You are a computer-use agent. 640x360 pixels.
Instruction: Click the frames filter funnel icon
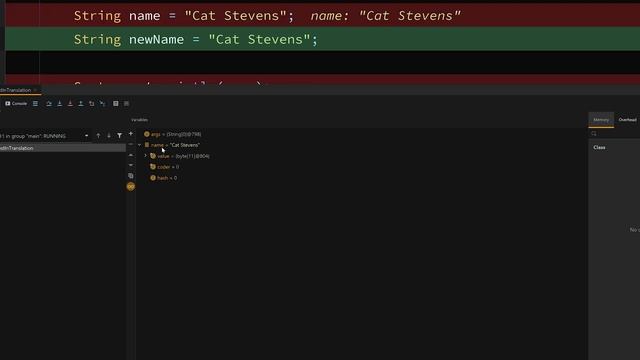(x=120, y=136)
